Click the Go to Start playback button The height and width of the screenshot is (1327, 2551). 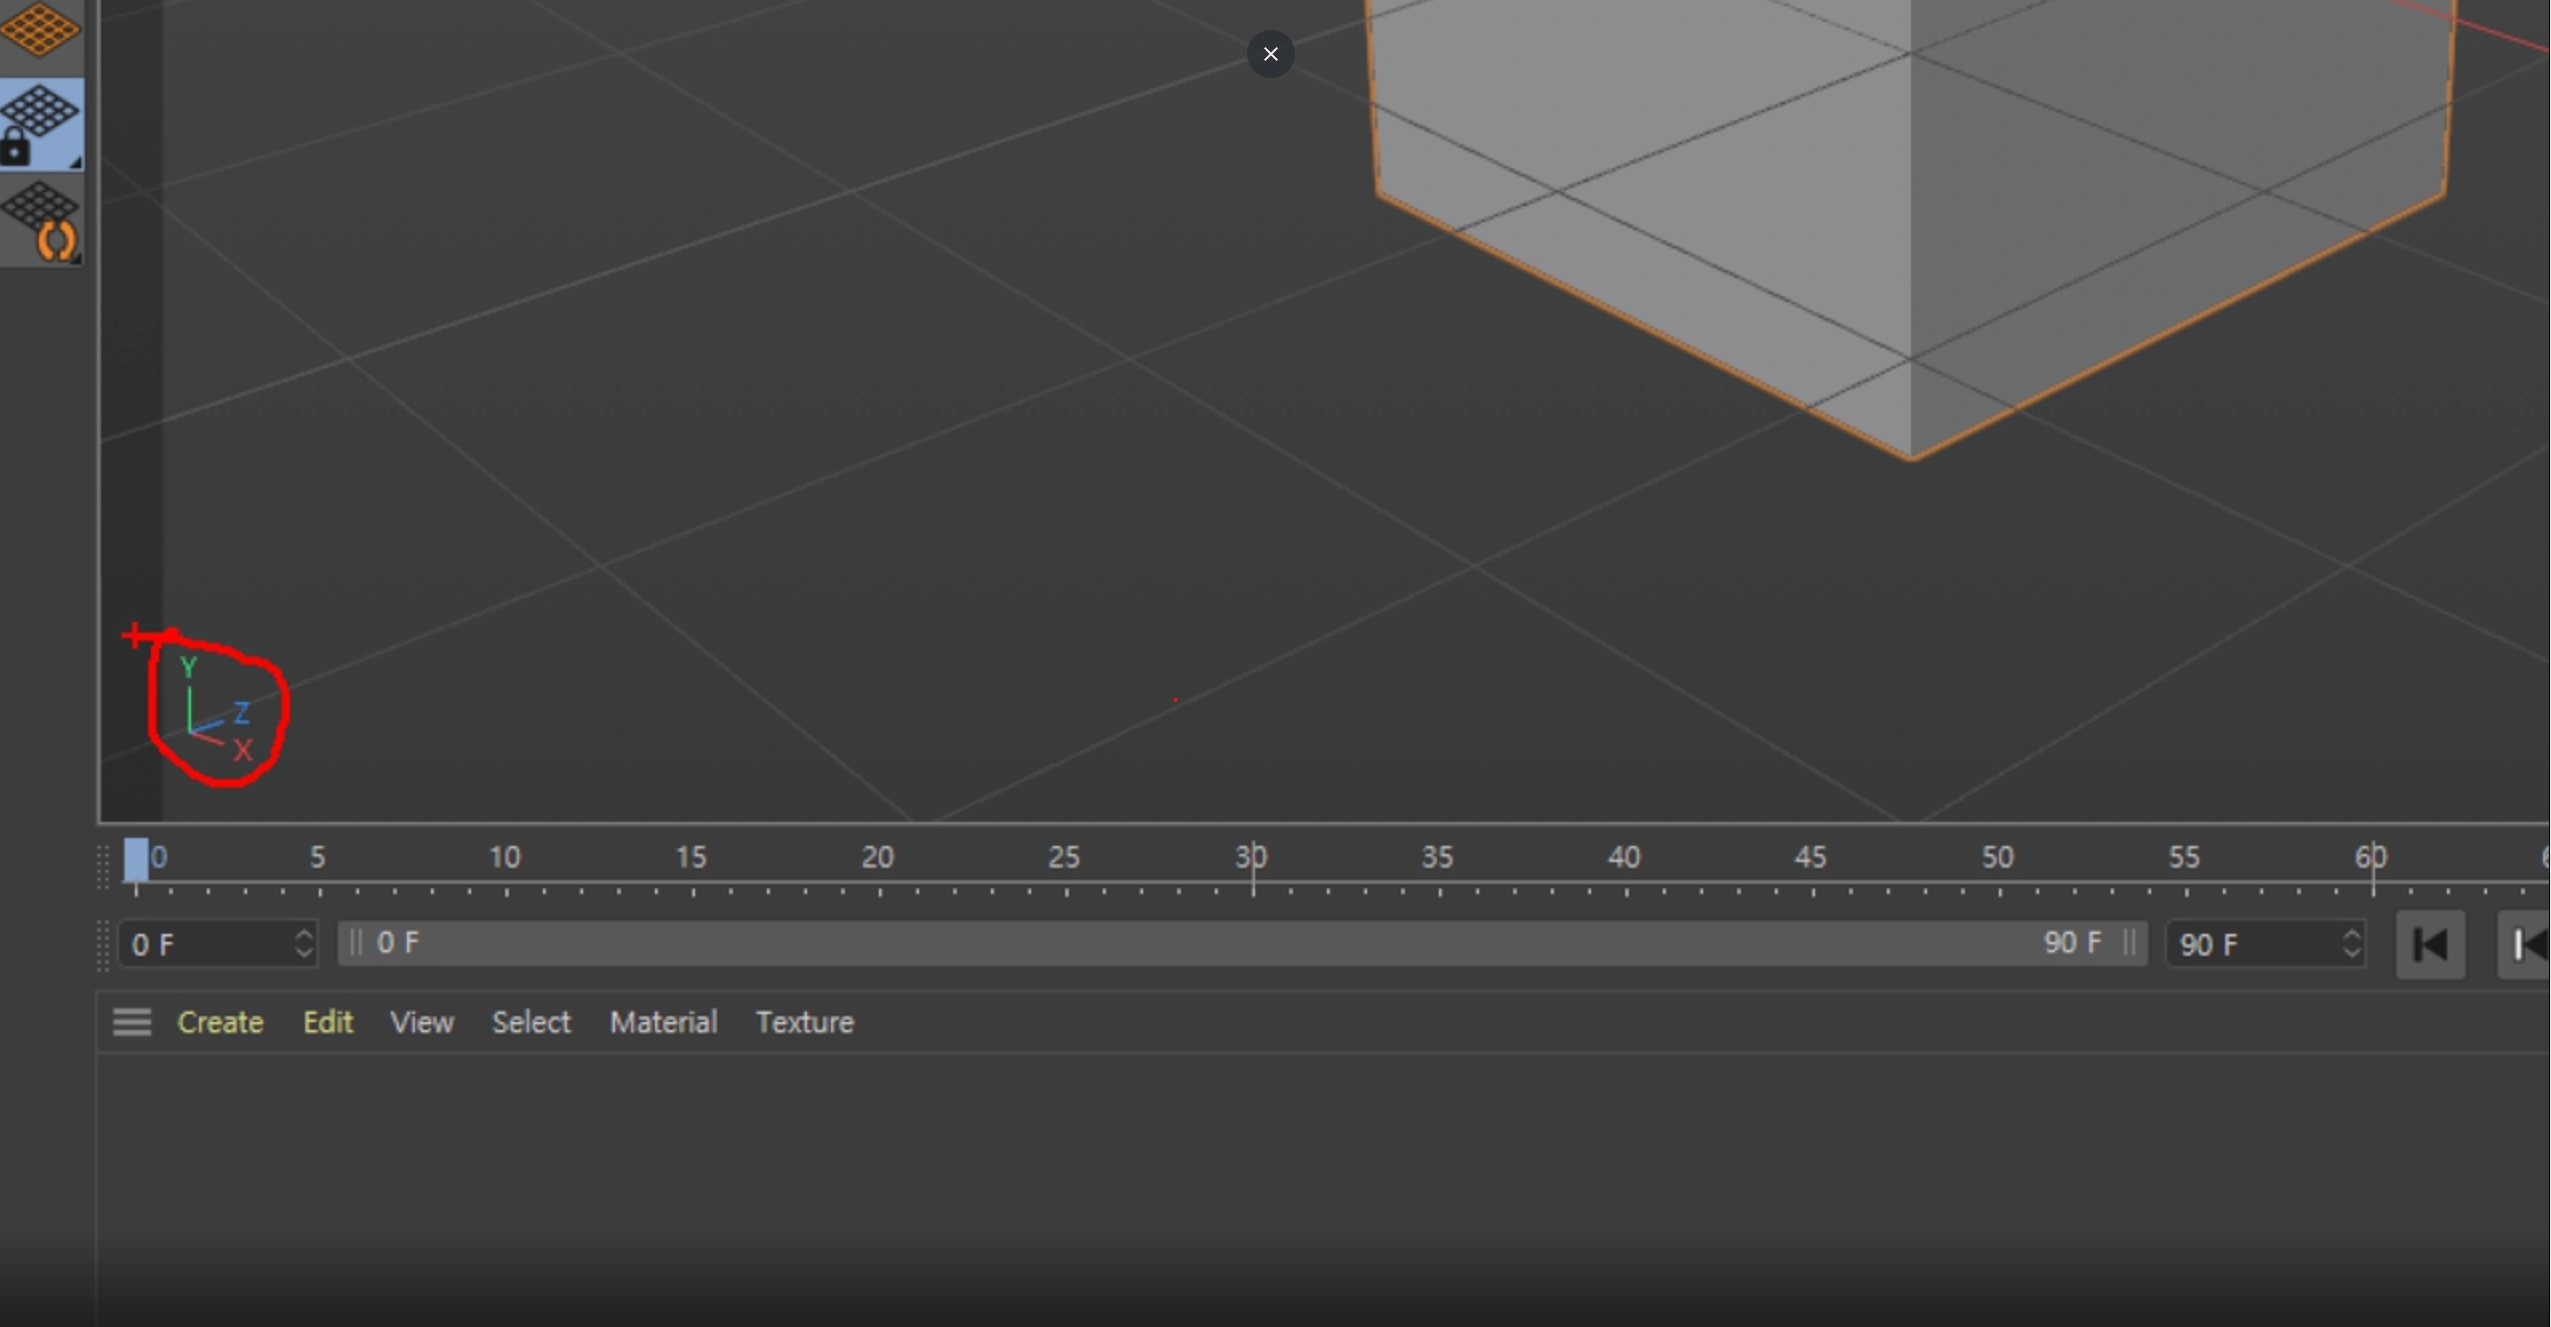(2430, 945)
